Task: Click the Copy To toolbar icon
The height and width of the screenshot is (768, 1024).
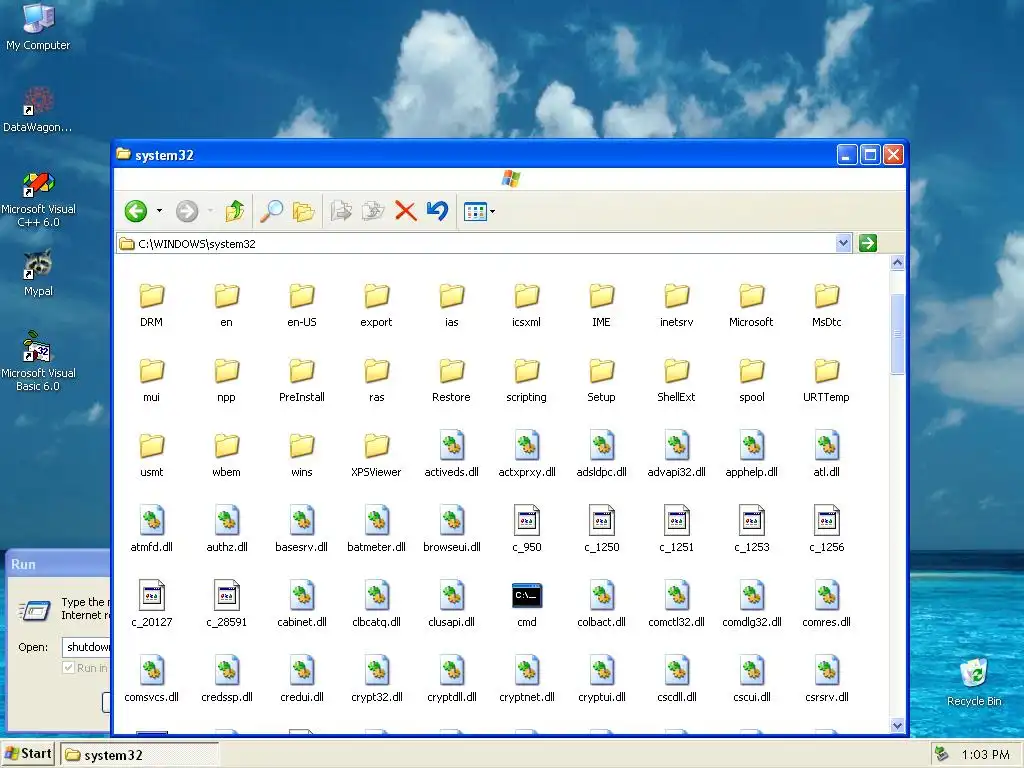Action: 373,211
